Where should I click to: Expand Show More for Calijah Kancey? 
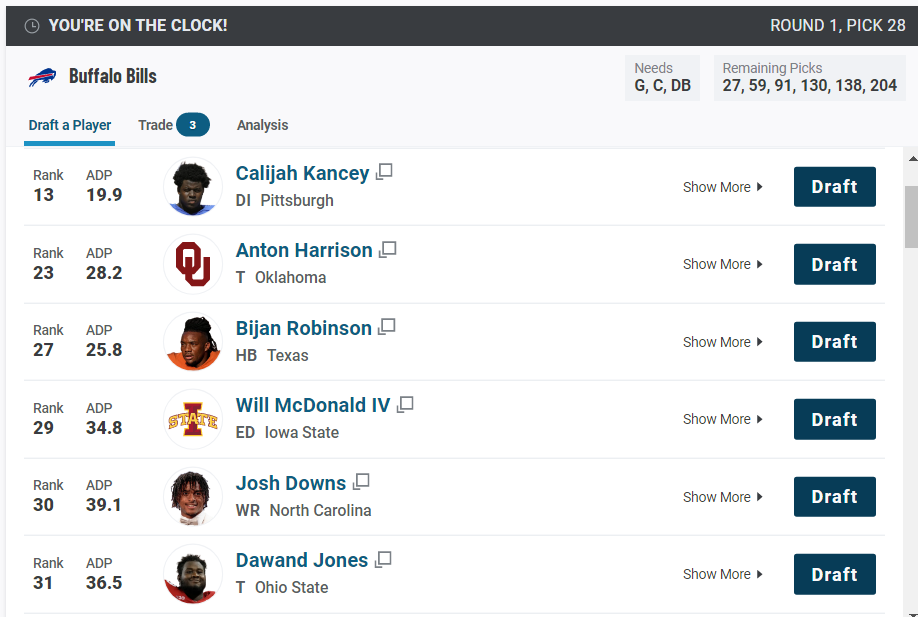pos(722,187)
